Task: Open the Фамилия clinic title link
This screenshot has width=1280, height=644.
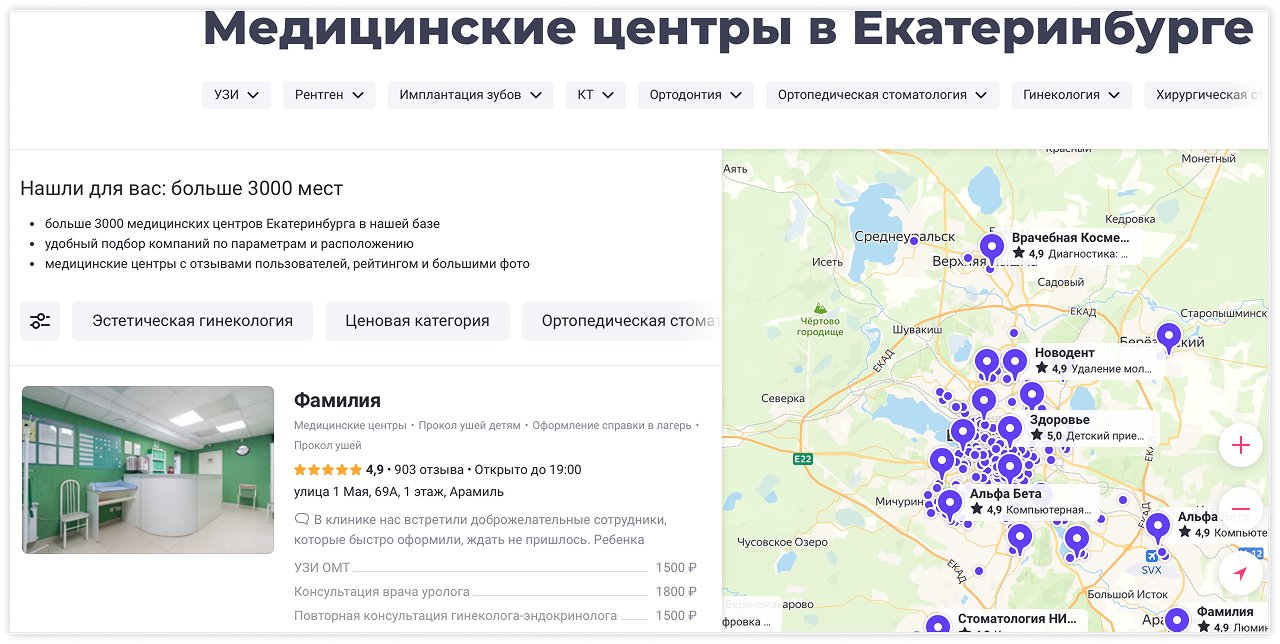Action: tap(337, 400)
